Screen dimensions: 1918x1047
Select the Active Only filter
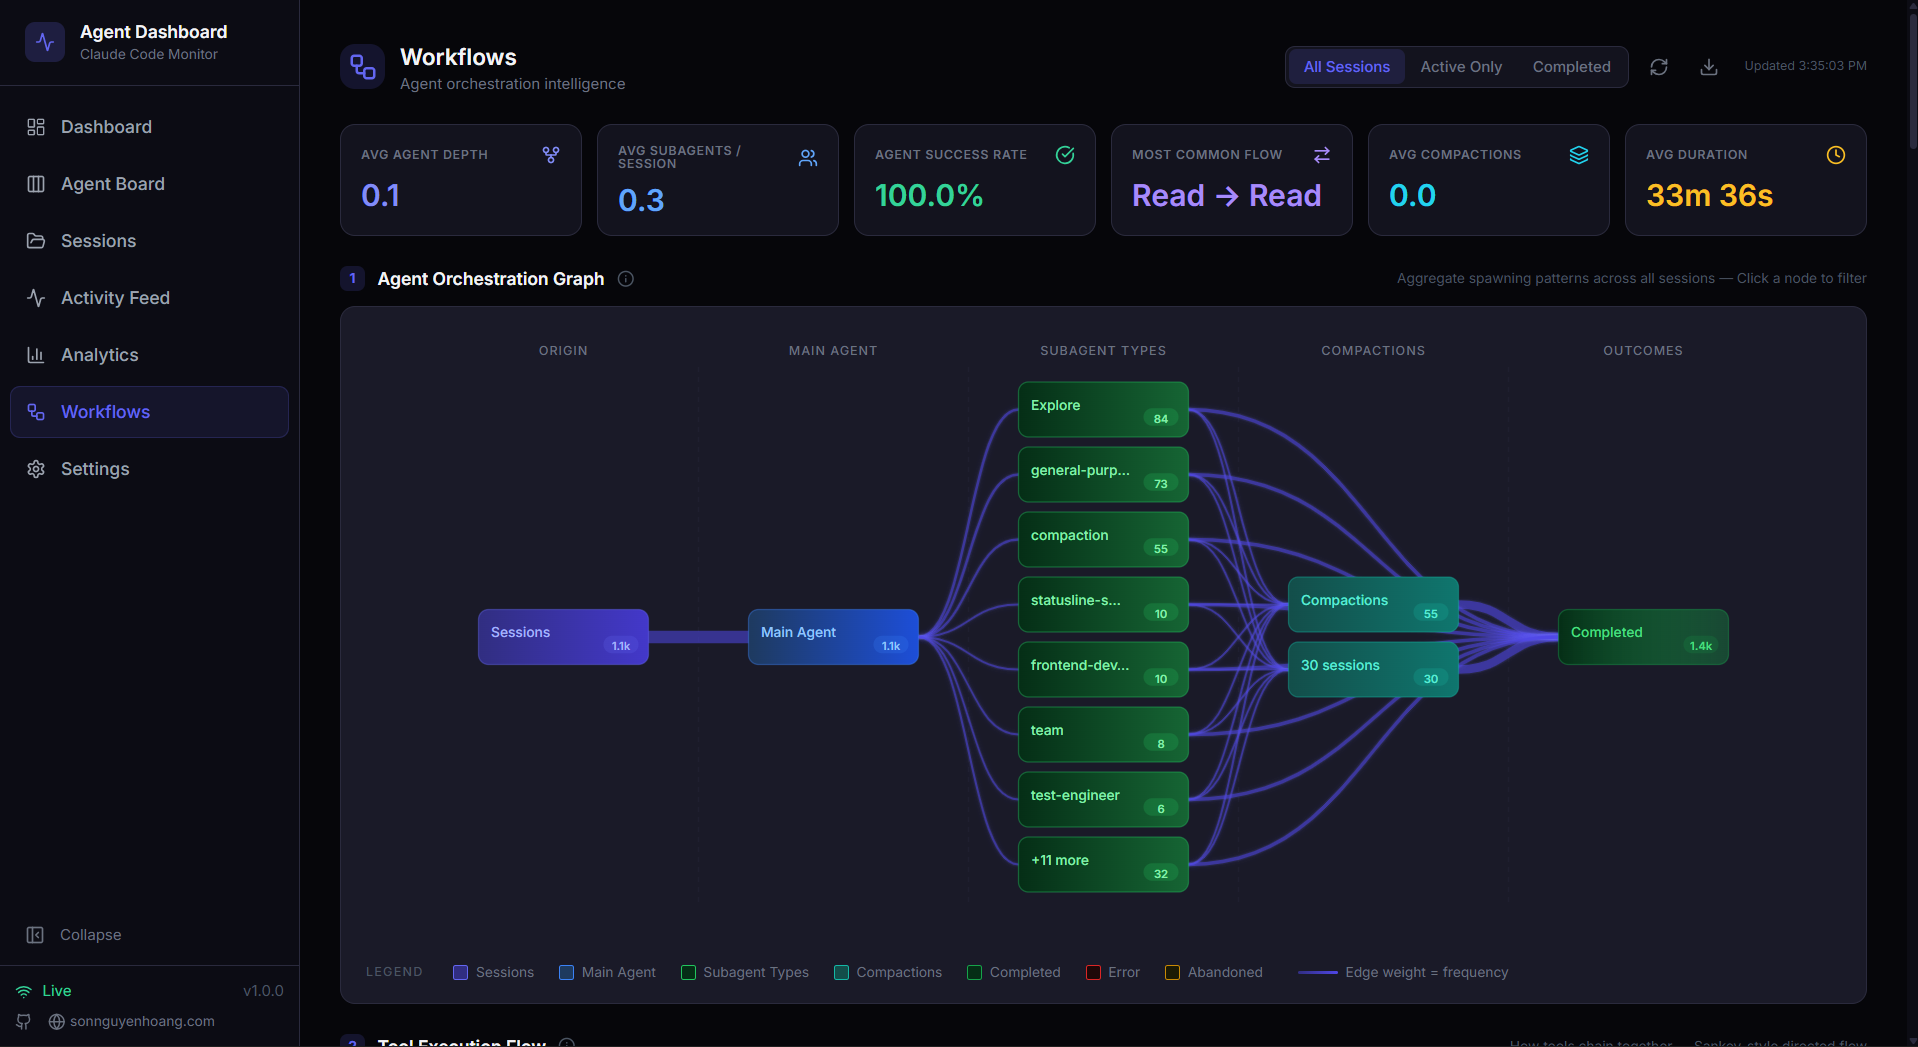[1460, 66]
